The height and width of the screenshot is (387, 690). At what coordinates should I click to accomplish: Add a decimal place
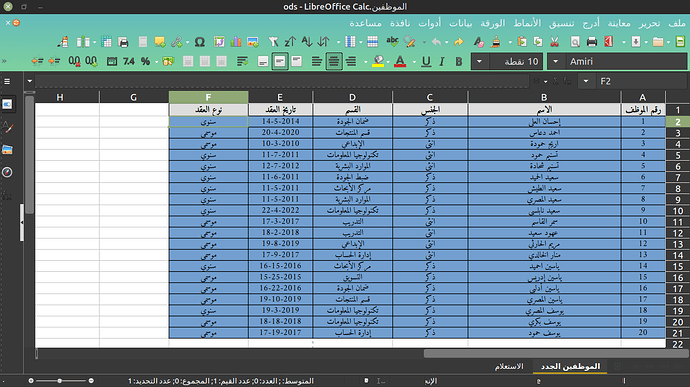91,61
